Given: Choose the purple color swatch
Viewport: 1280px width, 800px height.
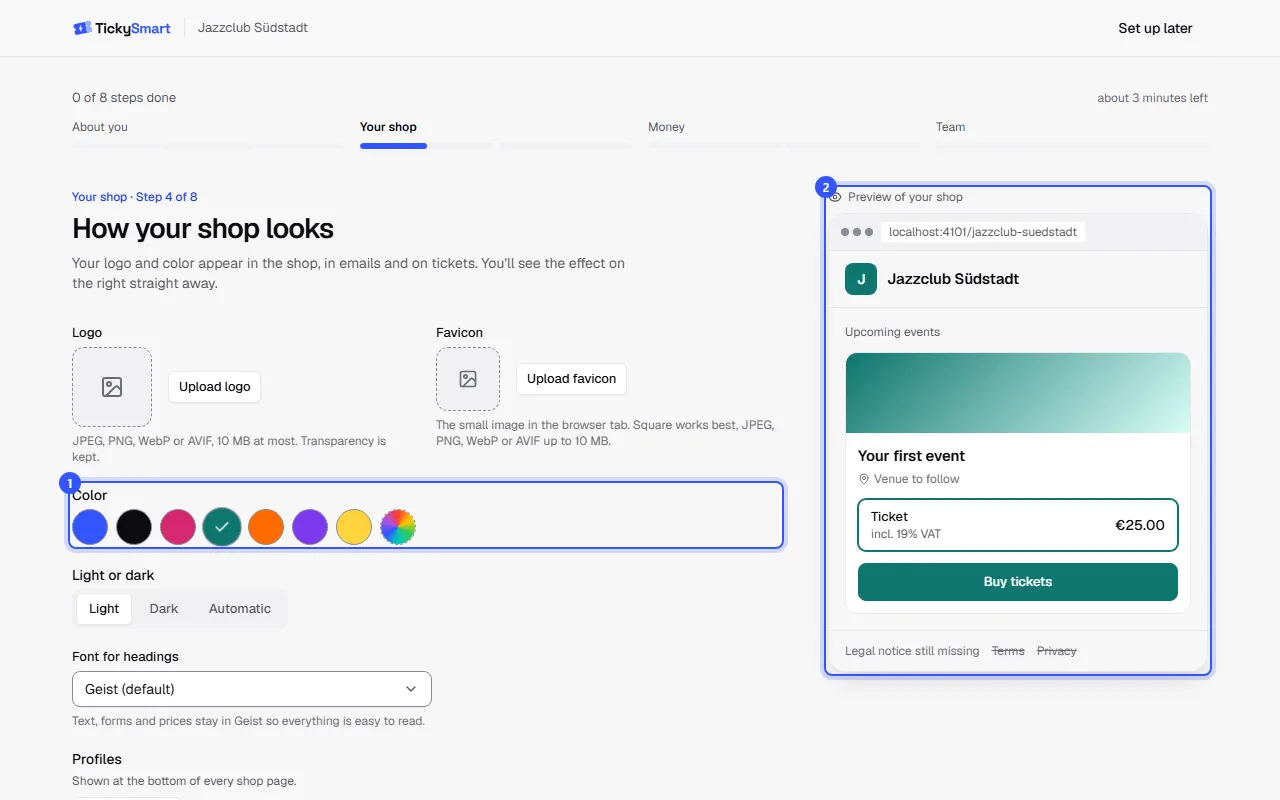Looking at the screenshot, I should pyautogui.click(x=310, y=526).
